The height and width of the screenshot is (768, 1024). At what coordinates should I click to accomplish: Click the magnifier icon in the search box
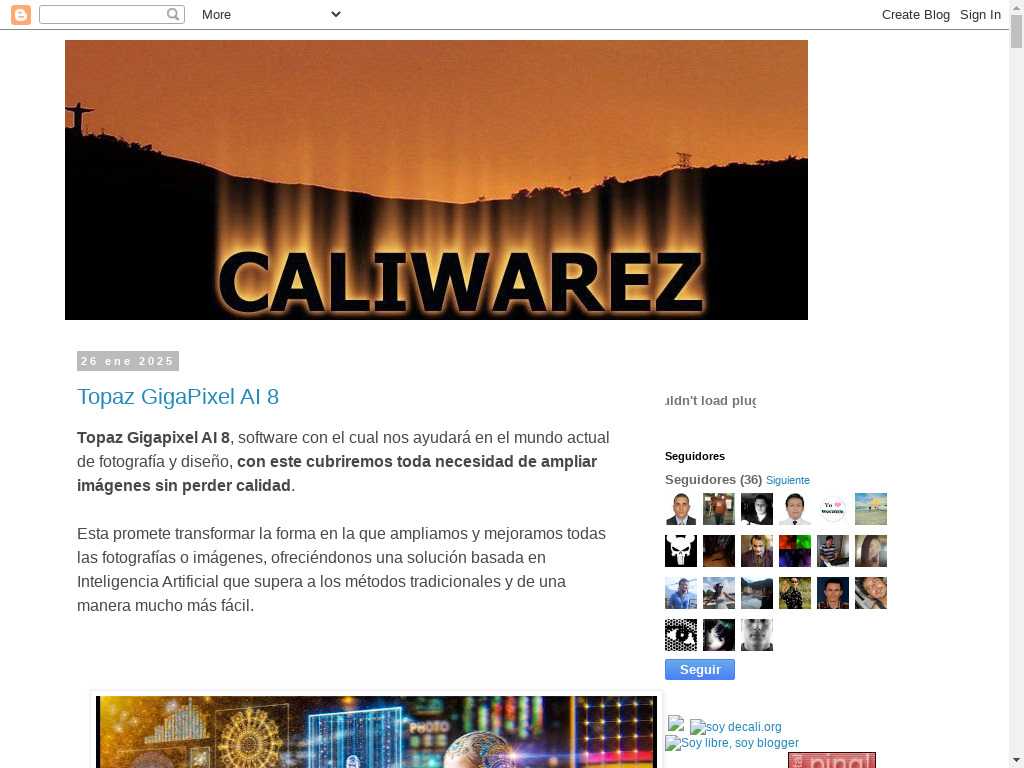[x=172, y=14]
